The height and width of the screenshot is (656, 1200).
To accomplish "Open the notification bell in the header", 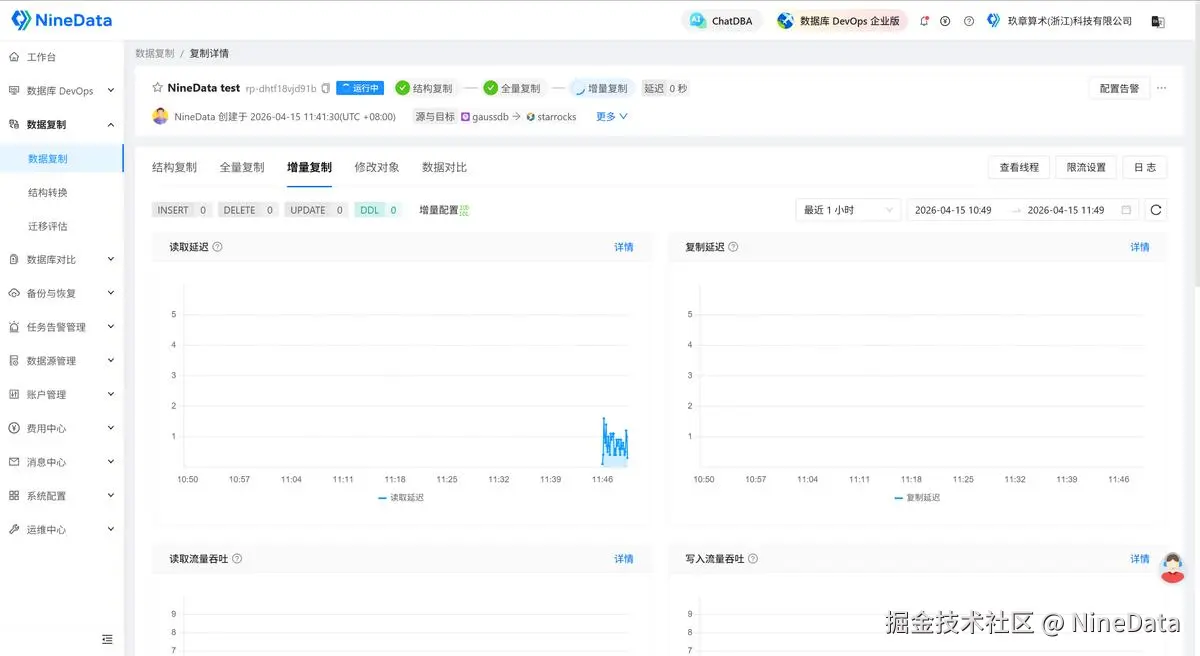I will point(924,21).
